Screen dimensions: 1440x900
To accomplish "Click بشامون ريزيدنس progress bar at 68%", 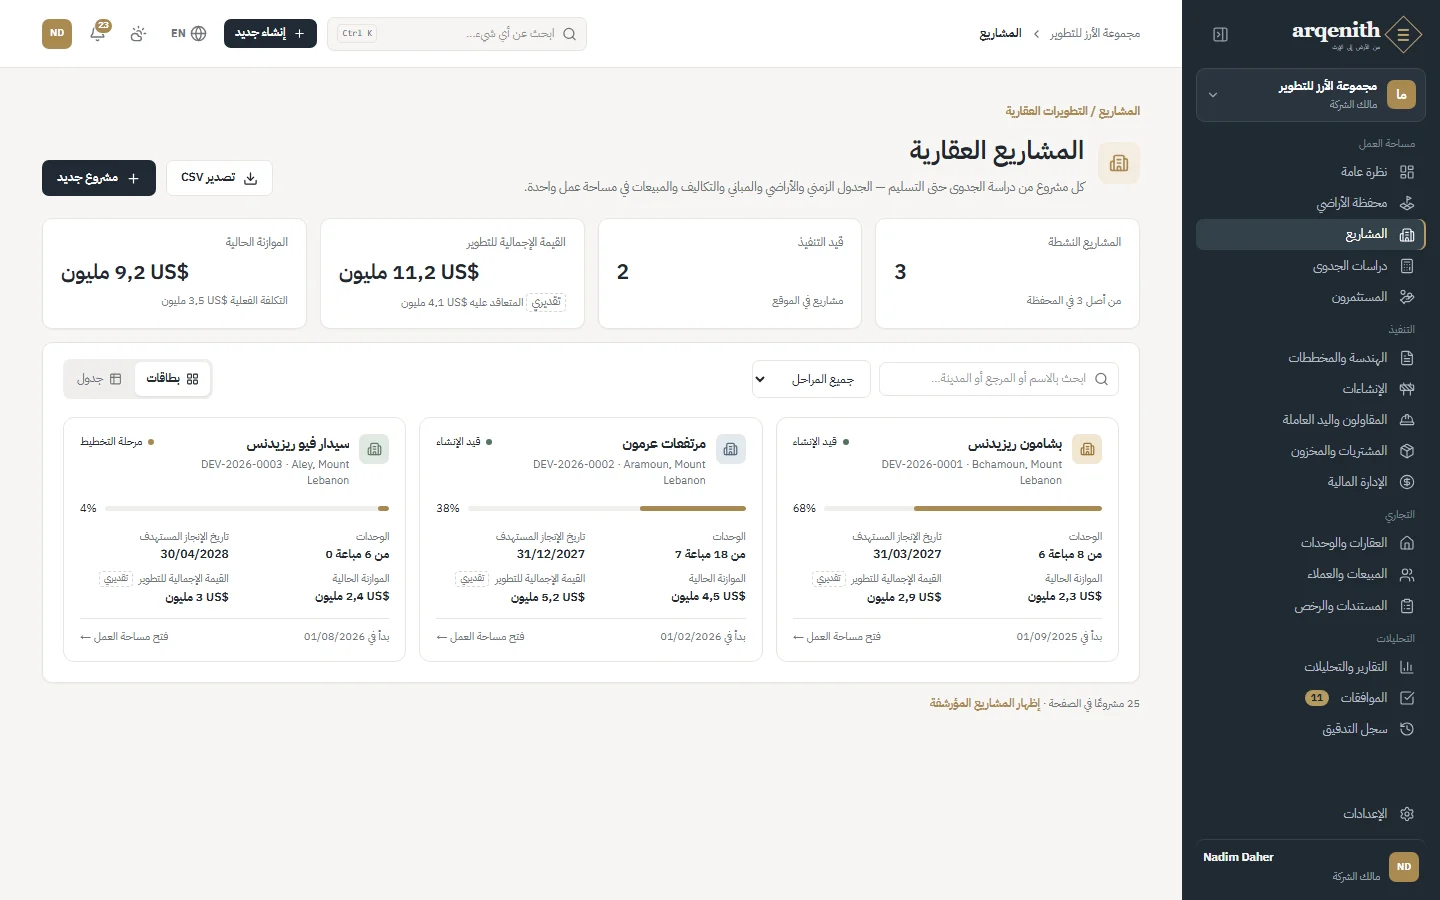I will pyautogui.click(x=963, y=508).
